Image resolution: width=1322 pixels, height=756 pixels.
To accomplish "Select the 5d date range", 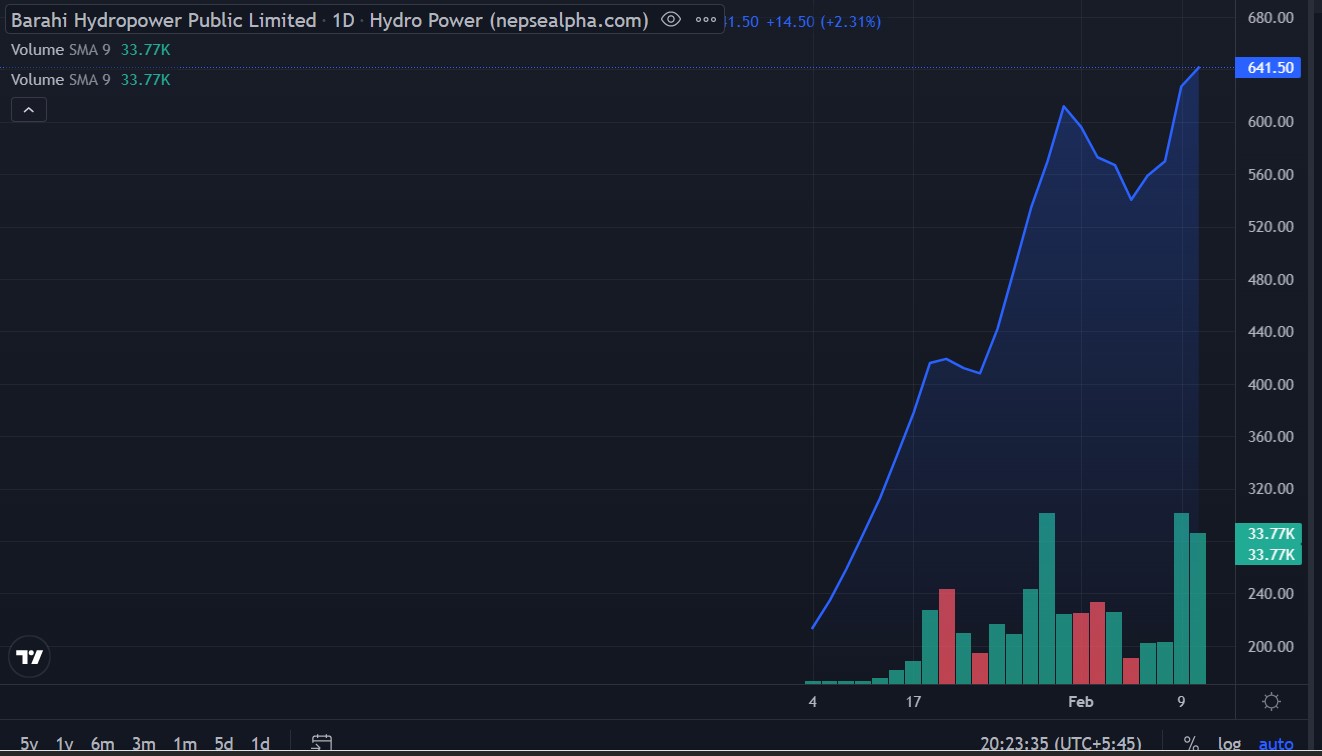I will pos(224,744).
